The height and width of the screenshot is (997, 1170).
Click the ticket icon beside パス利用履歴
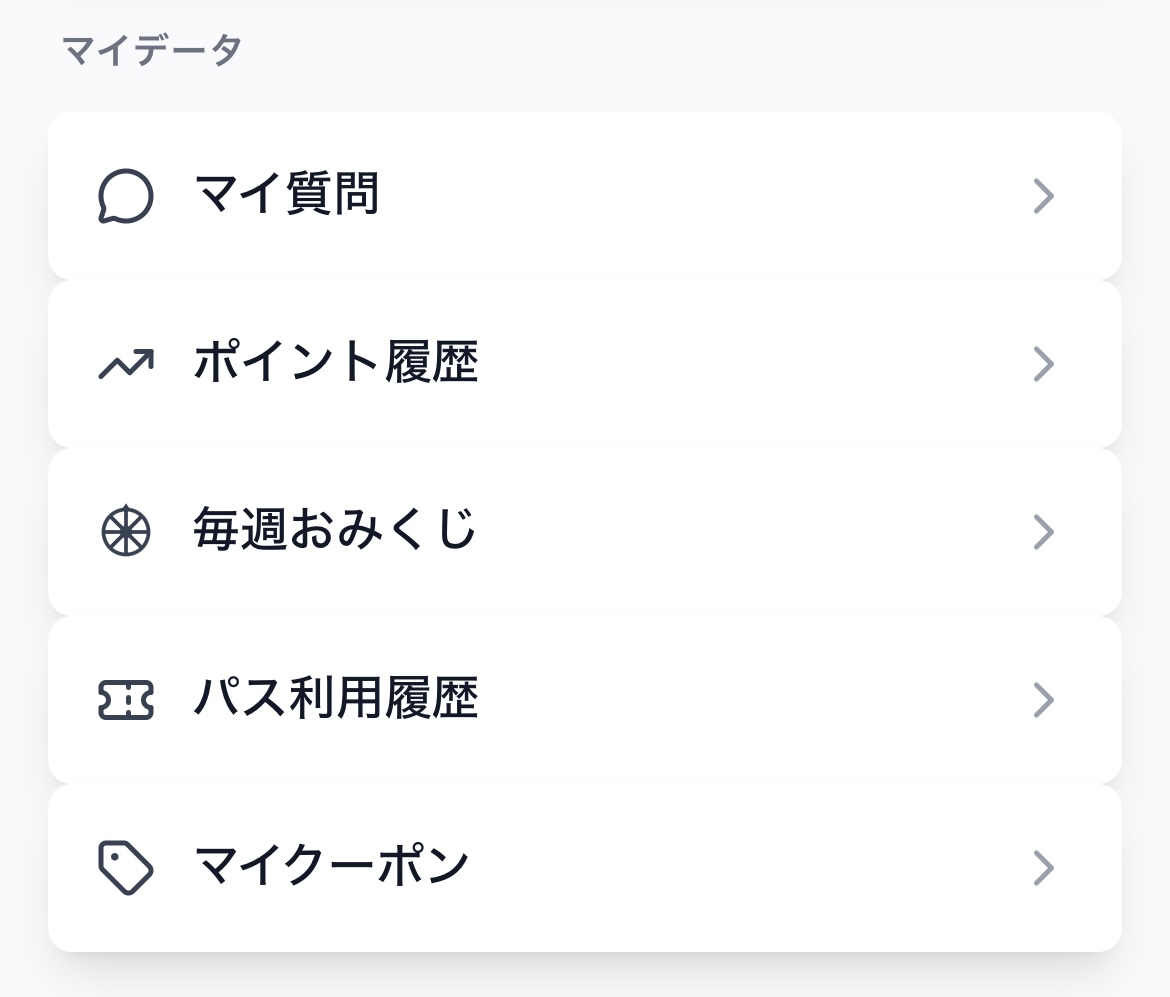pyautogui.click(x=126, y=700)
